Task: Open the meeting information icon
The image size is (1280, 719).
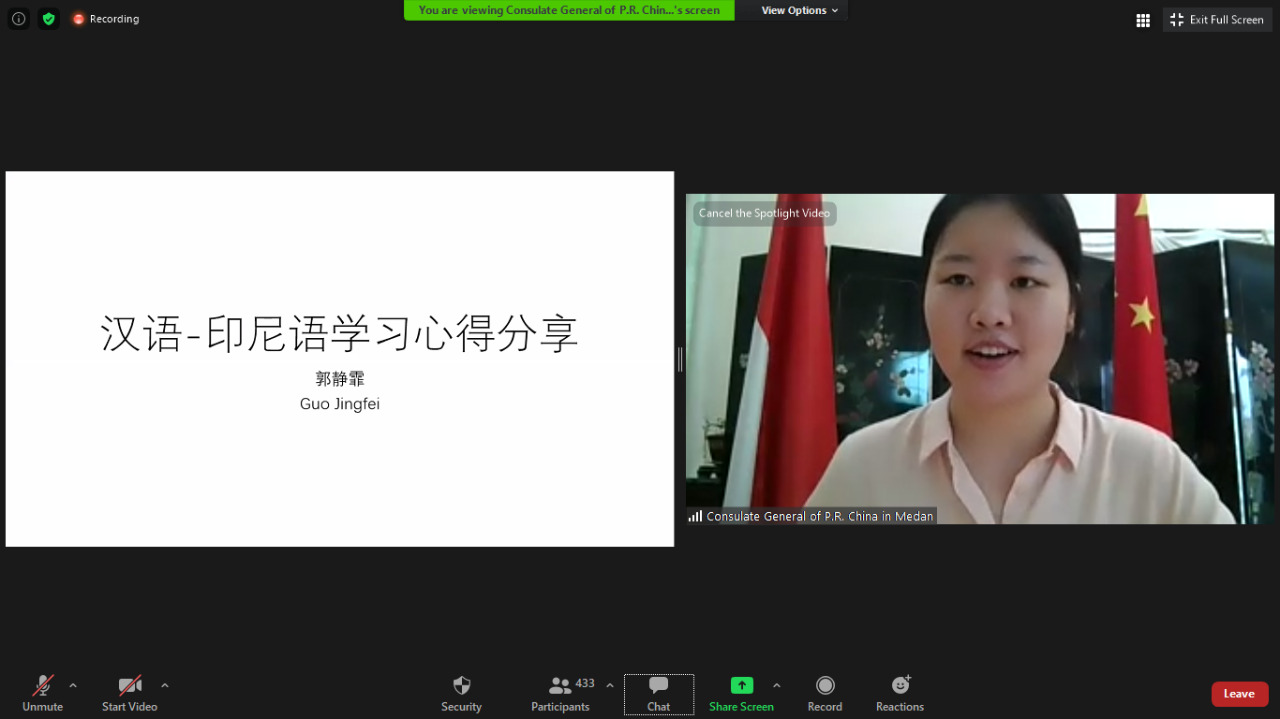Action: 18,18
